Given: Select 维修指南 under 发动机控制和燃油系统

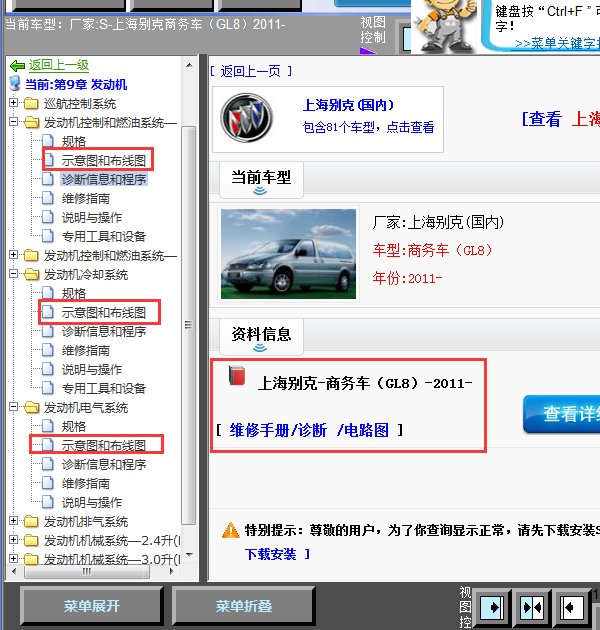Looking at the screenshot, I should pyautogui.click(x=86, y=198).
